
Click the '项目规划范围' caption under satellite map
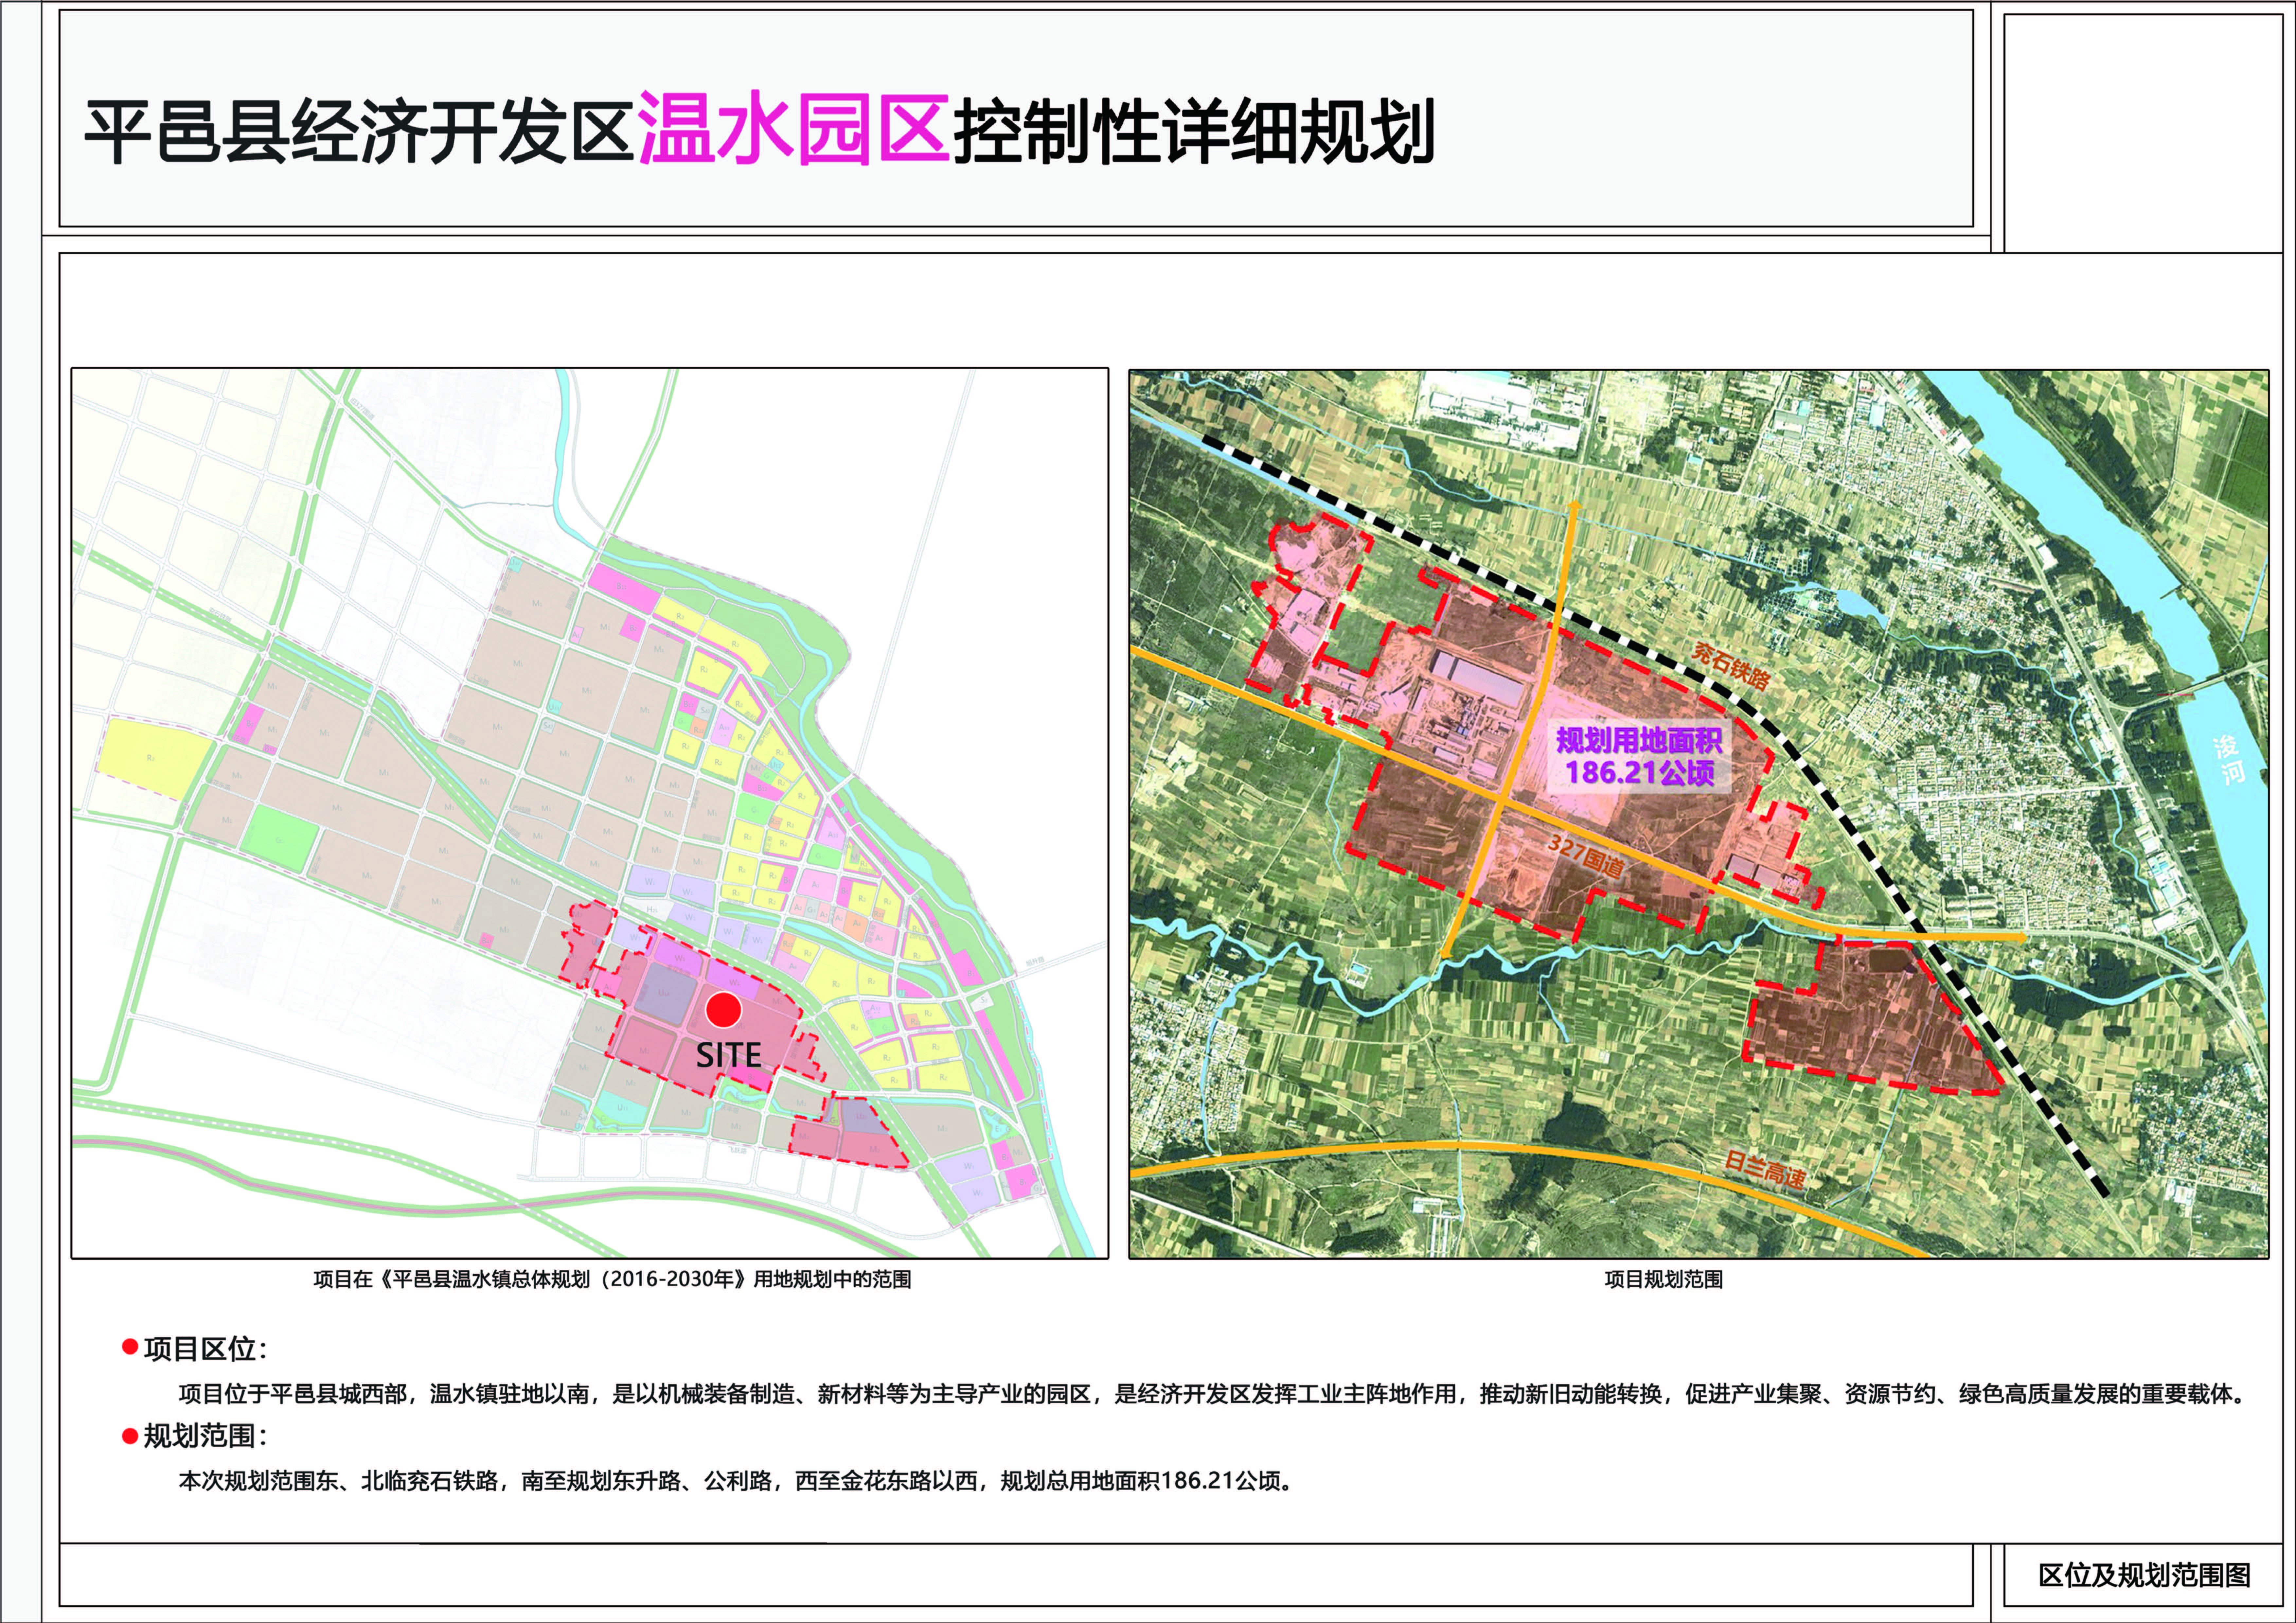coord(1664,1280)
